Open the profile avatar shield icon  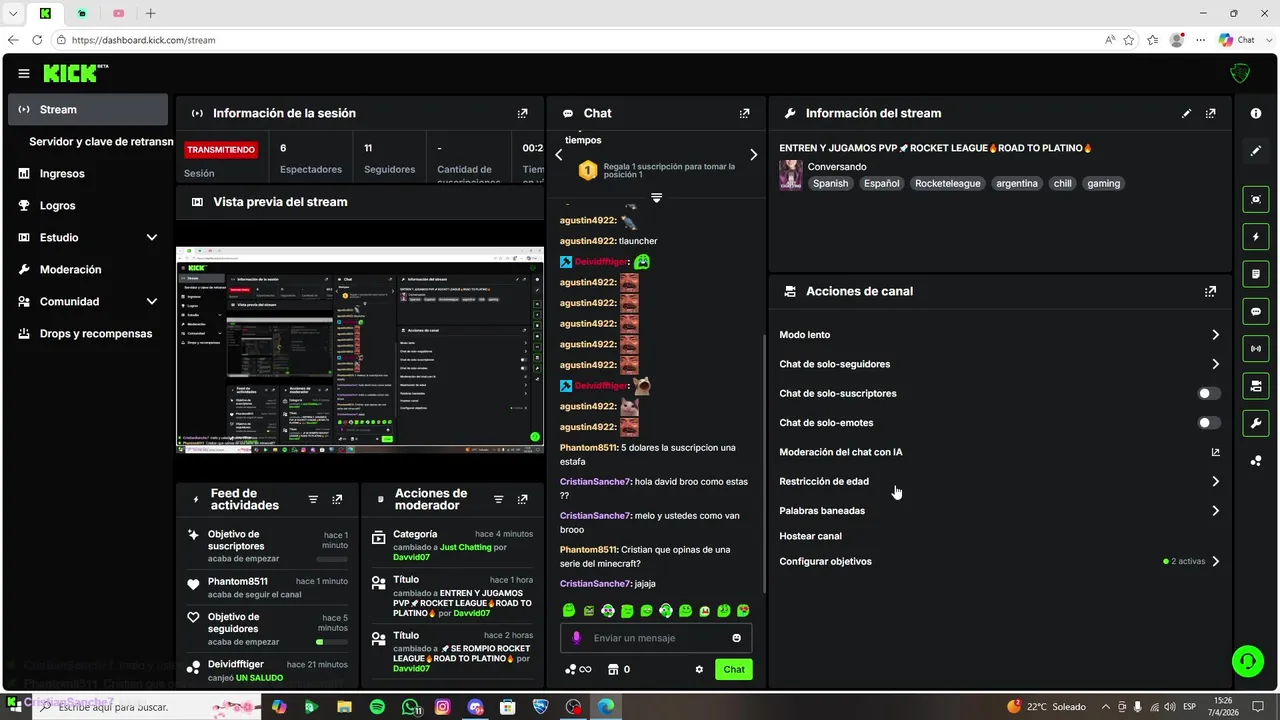(1240, 73)
